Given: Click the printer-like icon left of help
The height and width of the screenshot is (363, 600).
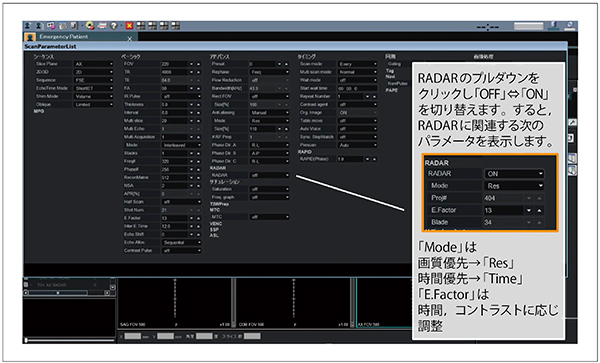Looking at the screenshot, I should [x=102, y=26].
